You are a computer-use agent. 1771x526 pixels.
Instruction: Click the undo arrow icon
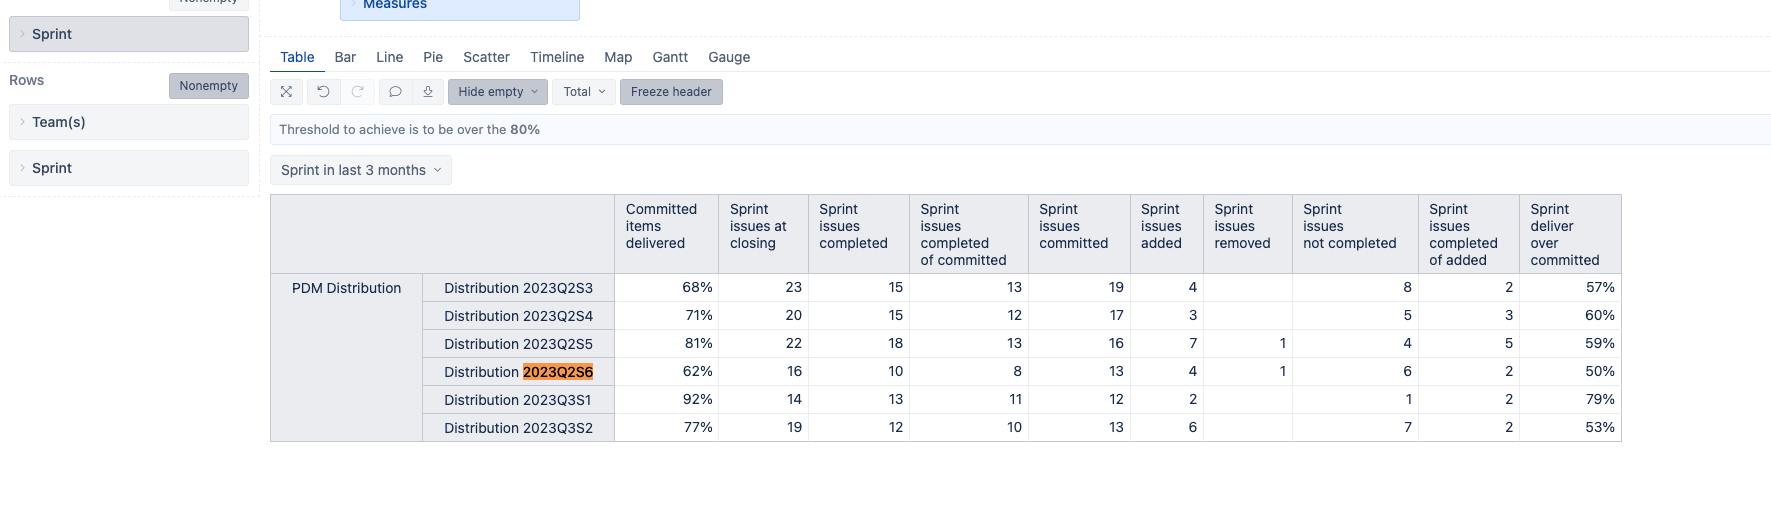(323, 92)
